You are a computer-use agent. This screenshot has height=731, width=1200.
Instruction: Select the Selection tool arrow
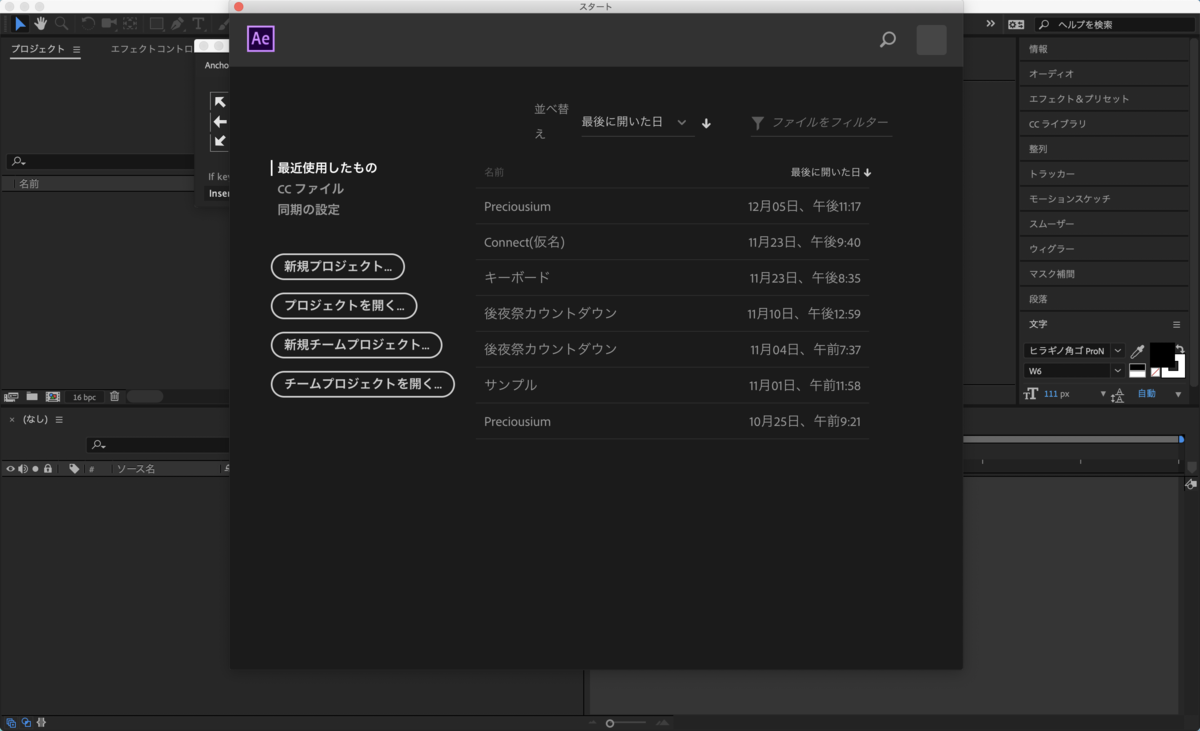20,23
